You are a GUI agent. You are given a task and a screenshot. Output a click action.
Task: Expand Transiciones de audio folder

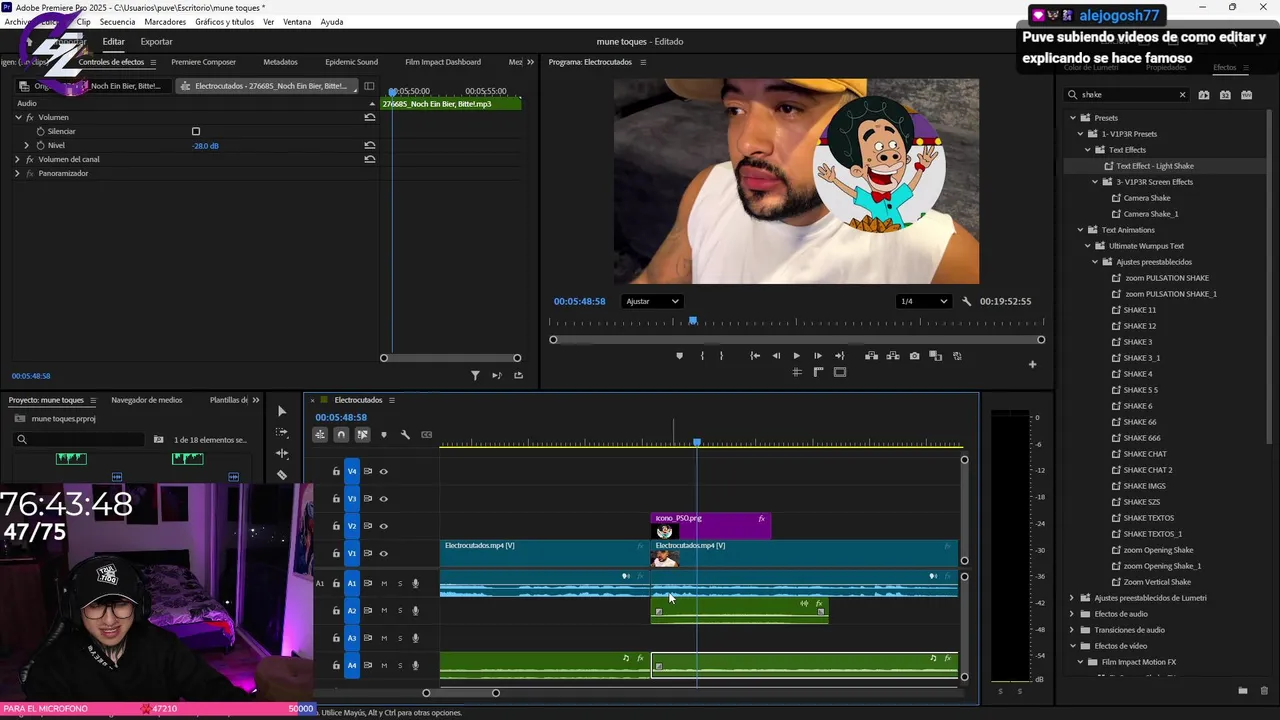pyautogui.click(x=1073, y=630)
